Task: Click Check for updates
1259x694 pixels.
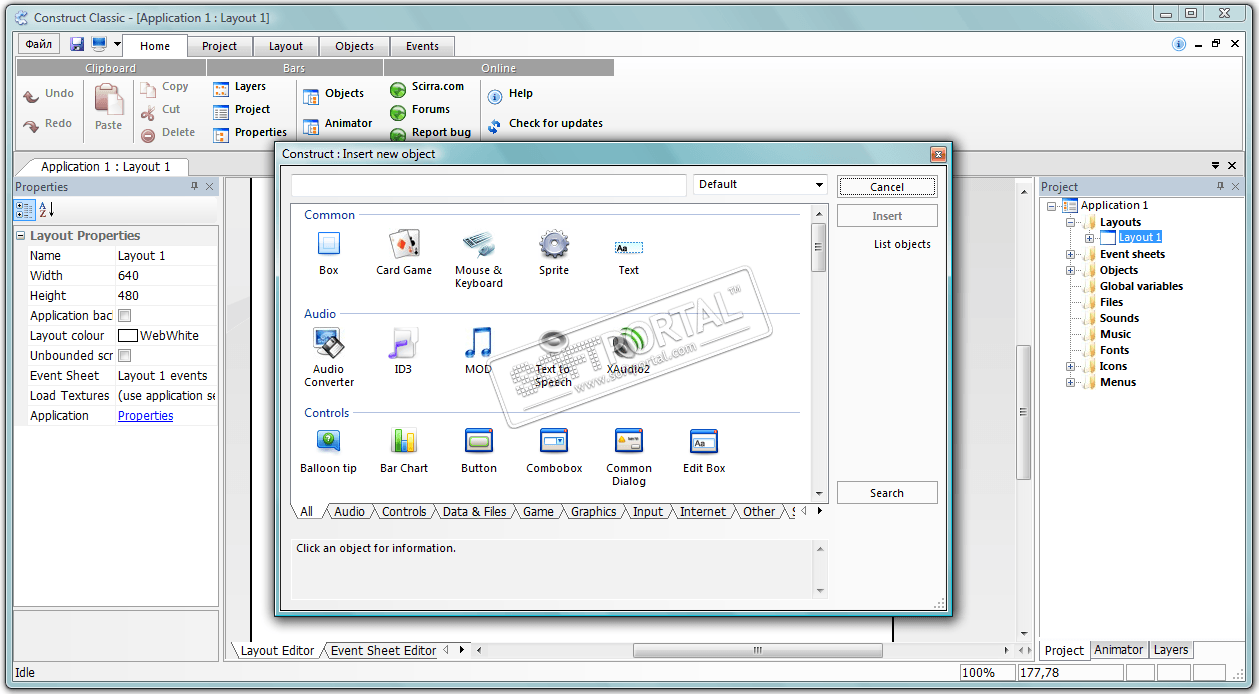Action: pyautogui.click(x=544, y=124)
